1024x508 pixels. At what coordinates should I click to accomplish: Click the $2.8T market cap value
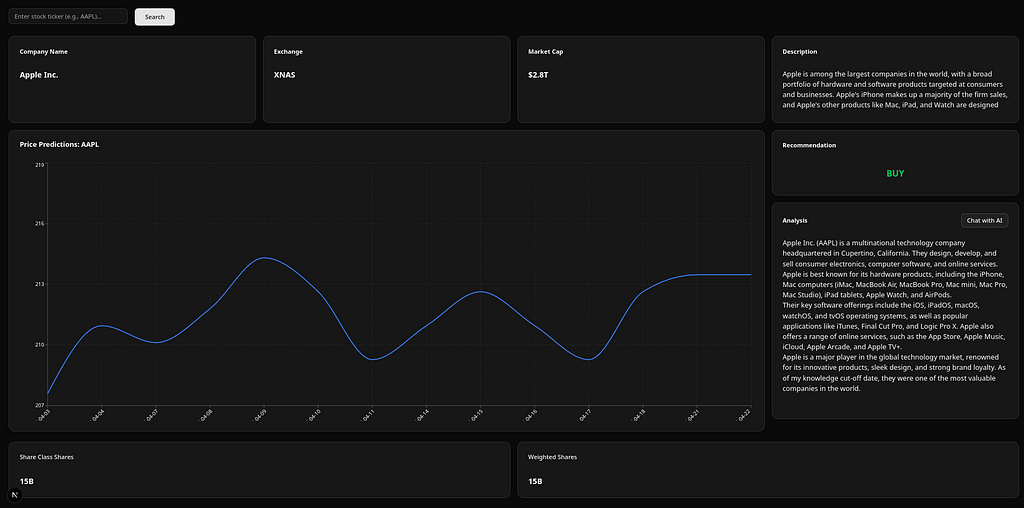538,75
